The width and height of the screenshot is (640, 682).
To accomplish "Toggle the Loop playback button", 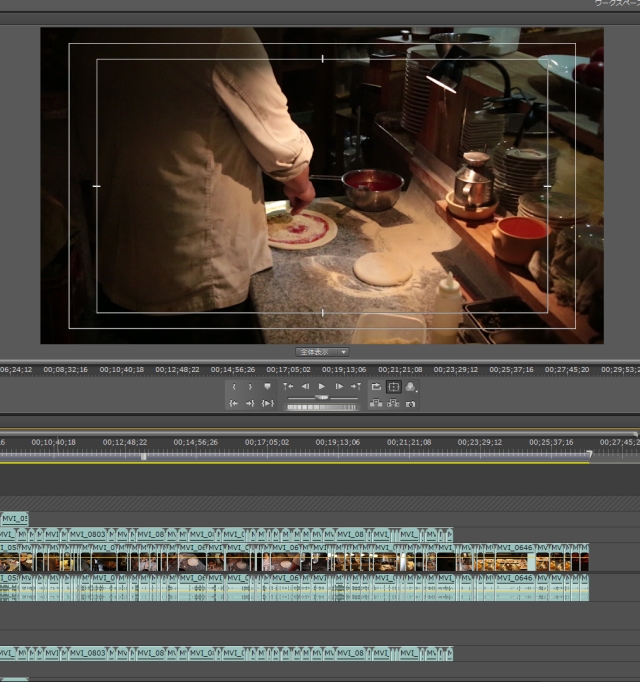I will (x=376, y=387).
